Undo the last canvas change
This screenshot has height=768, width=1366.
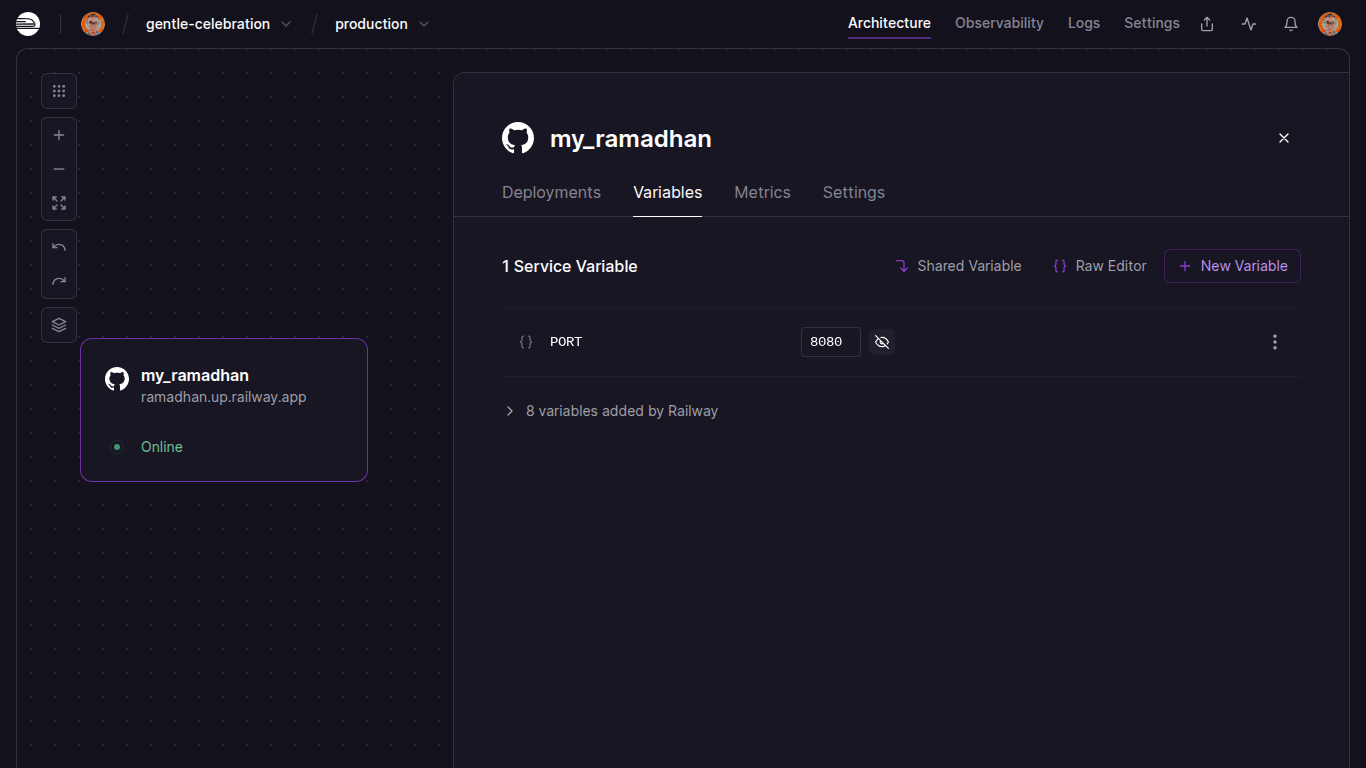click(x=59, y=247)
